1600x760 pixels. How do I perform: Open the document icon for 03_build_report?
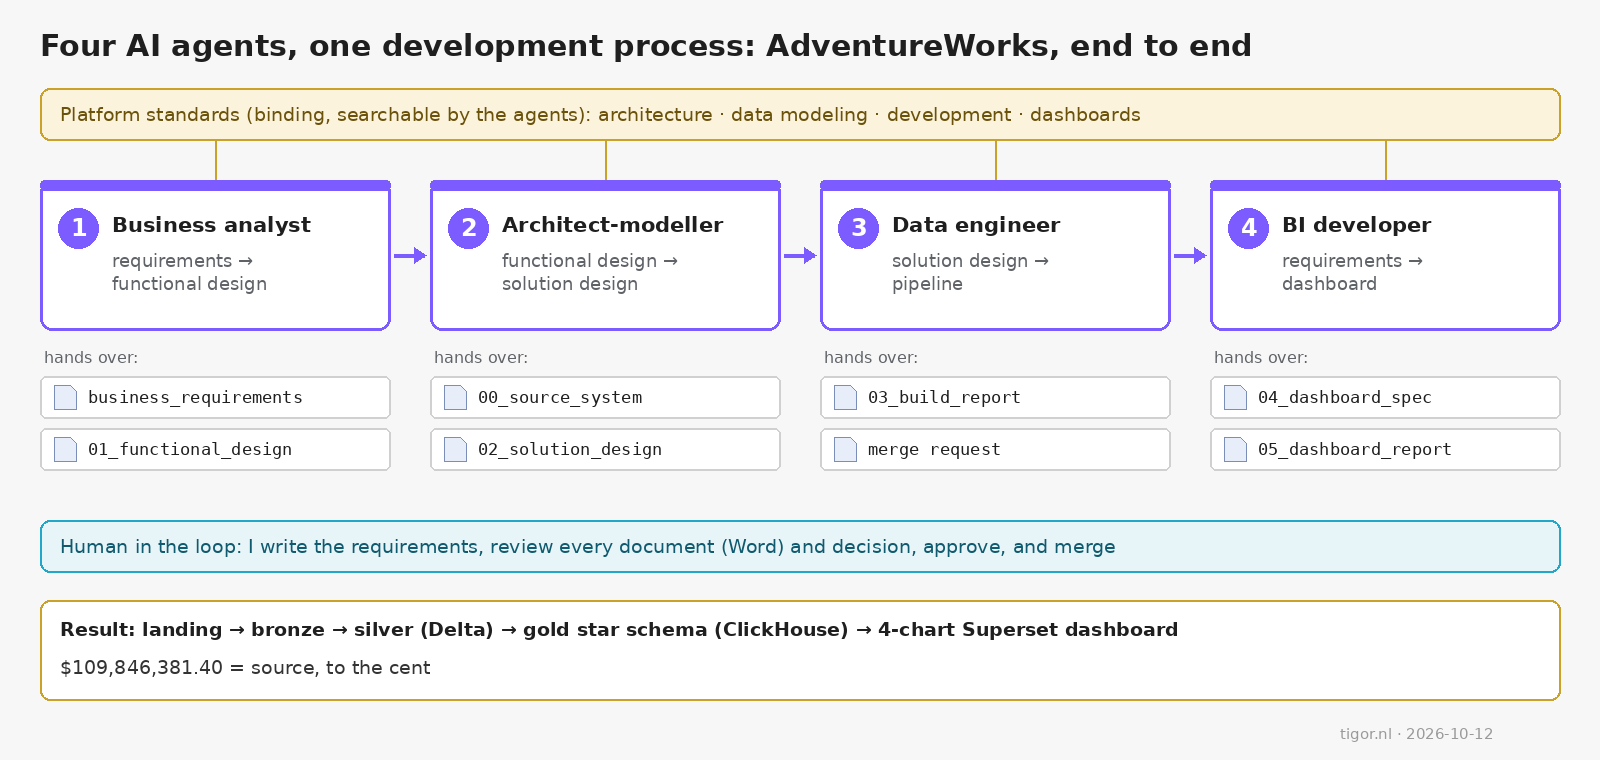845,397
